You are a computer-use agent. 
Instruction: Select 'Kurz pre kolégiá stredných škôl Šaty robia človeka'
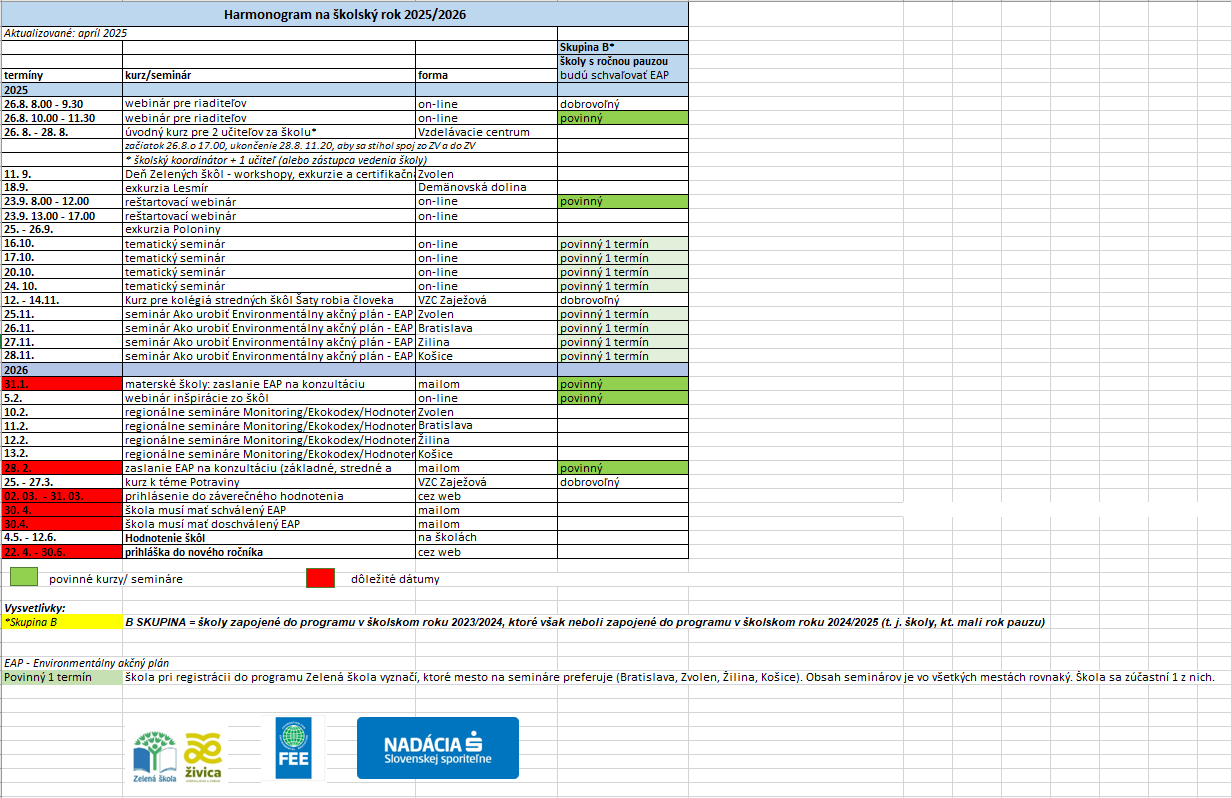coord(268,299)
